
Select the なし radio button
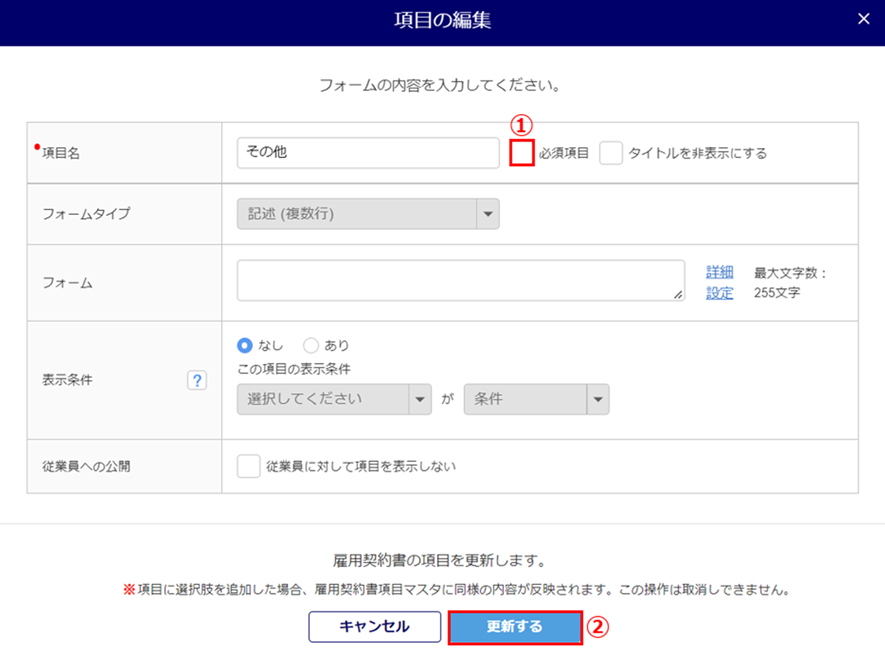(x=245, y=345)
